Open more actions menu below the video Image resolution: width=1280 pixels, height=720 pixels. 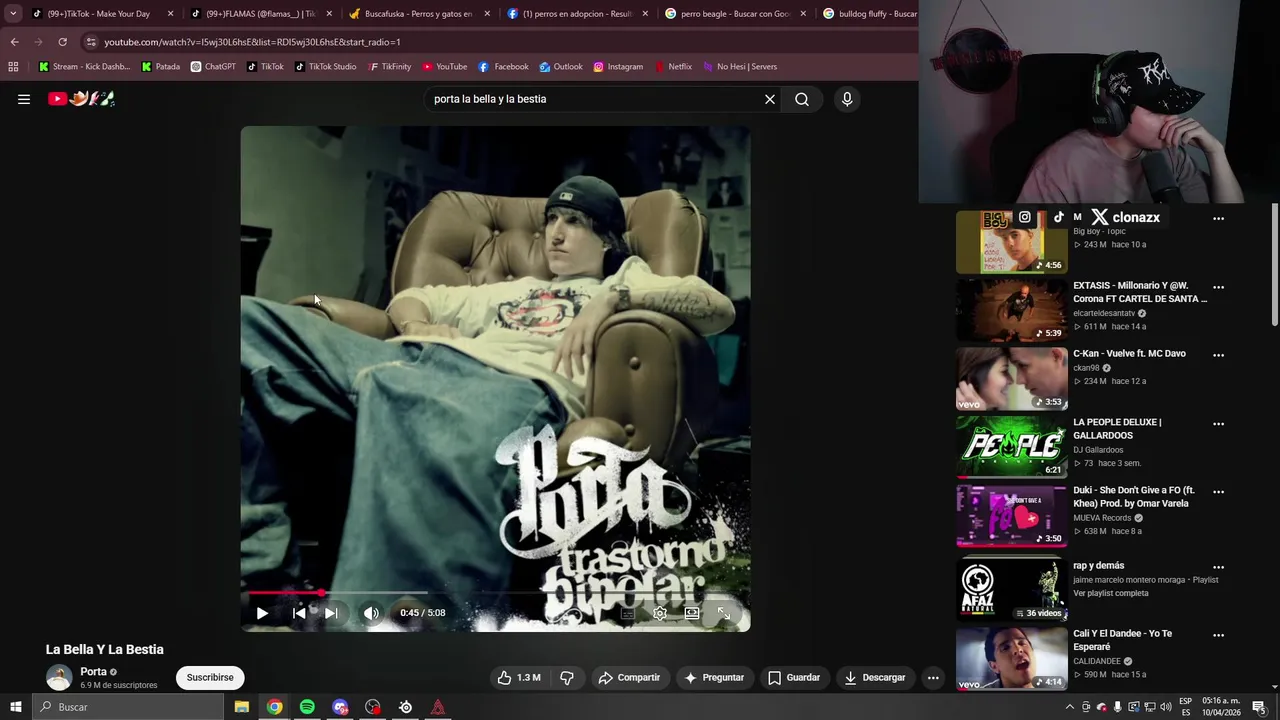933,677
